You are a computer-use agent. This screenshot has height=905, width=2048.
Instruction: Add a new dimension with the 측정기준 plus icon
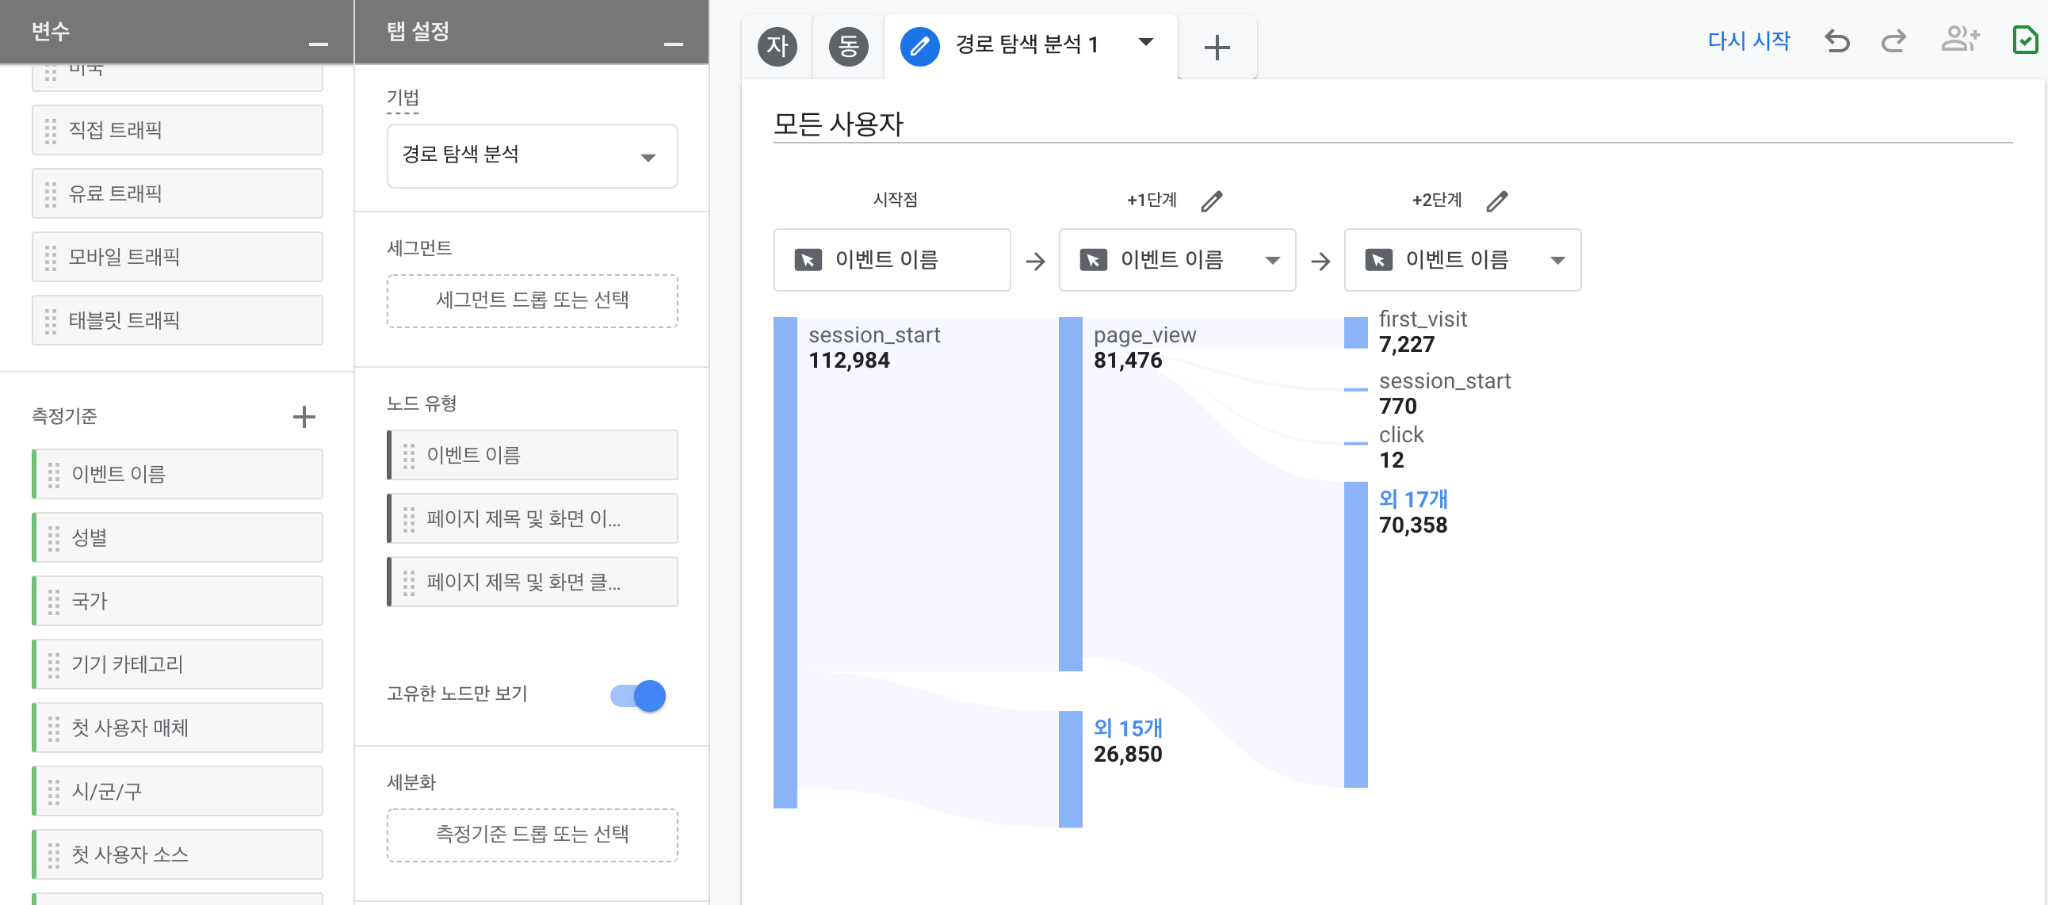[x=304, y=417]
